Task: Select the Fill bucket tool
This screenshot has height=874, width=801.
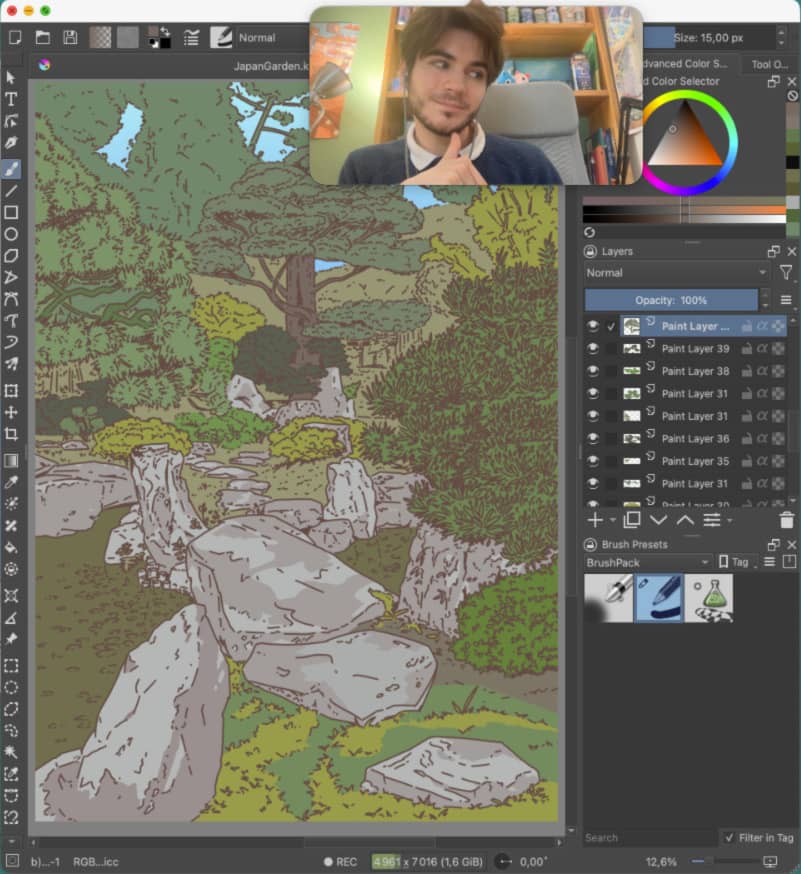Action: click(x=11, y=547)
